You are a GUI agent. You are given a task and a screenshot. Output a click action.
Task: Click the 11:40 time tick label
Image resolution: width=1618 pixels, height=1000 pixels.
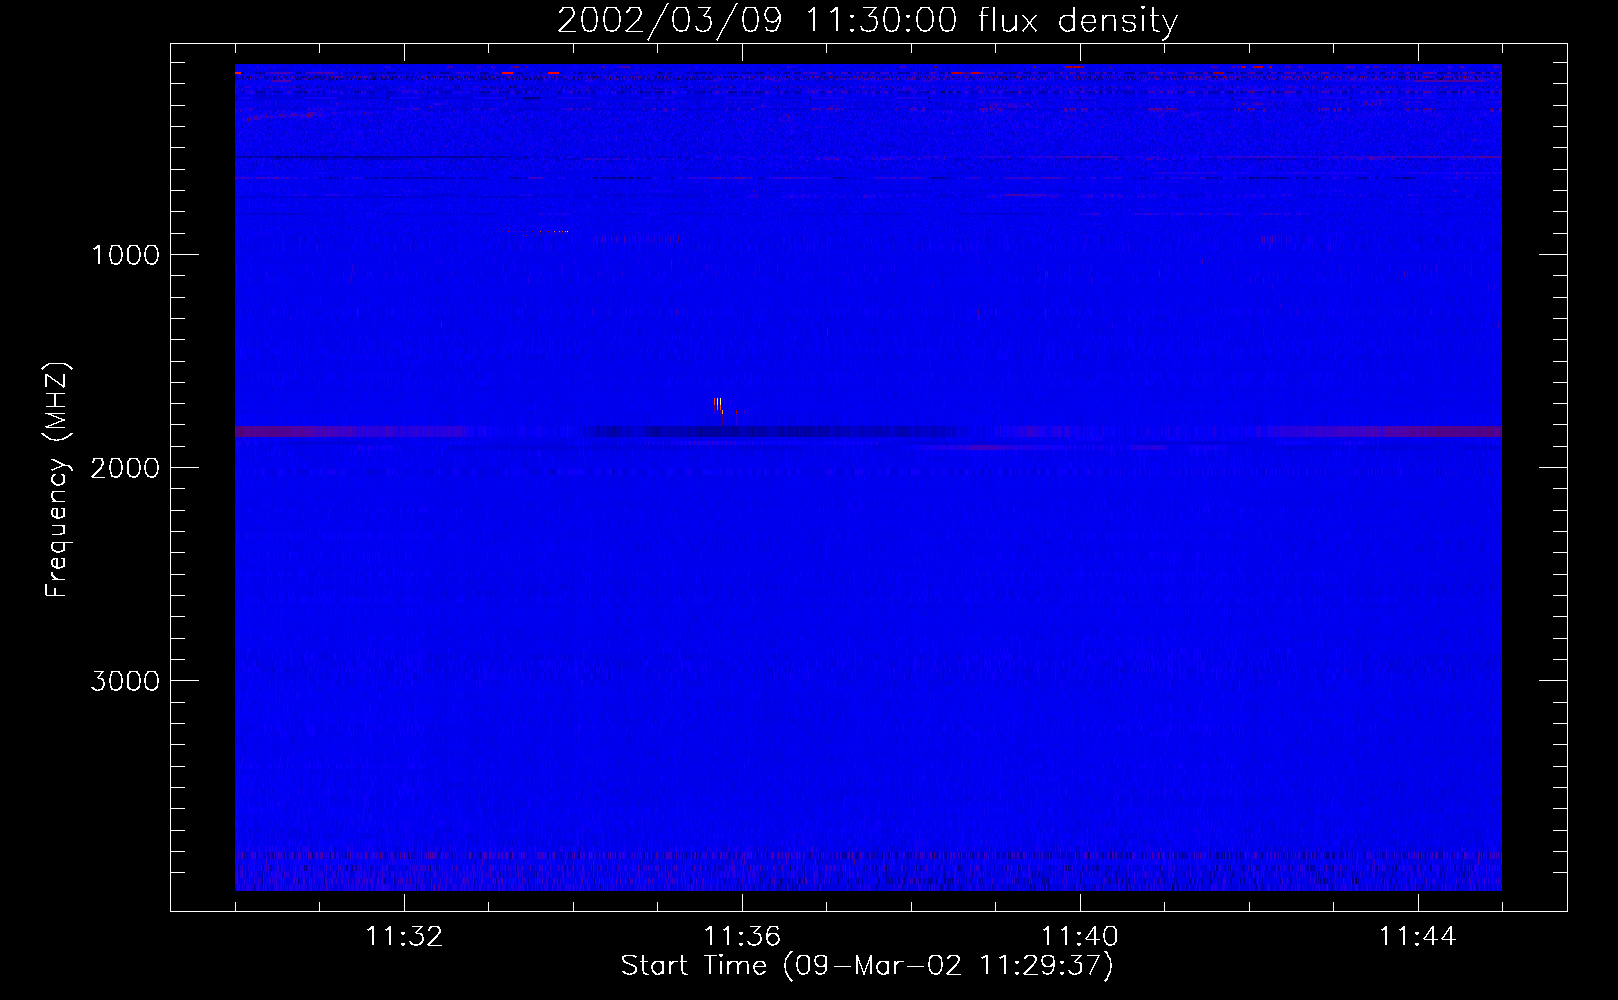[1080, 937]
